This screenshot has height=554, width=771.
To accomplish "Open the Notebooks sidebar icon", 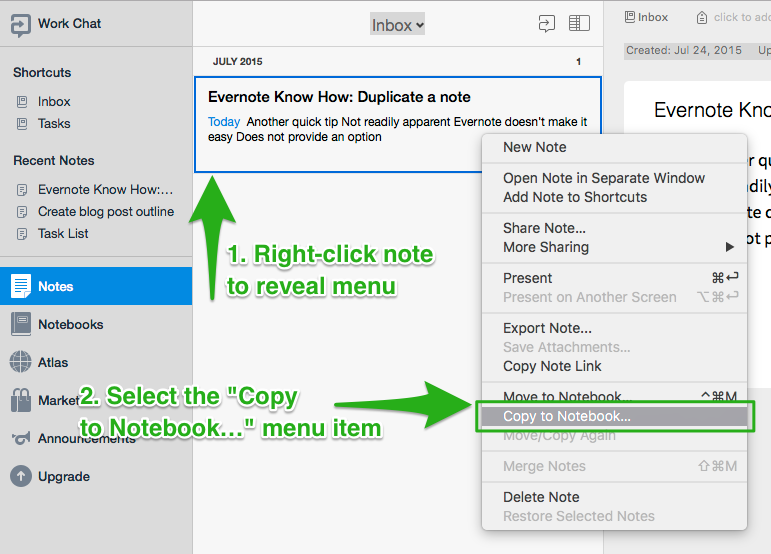I will pos(21,324).
